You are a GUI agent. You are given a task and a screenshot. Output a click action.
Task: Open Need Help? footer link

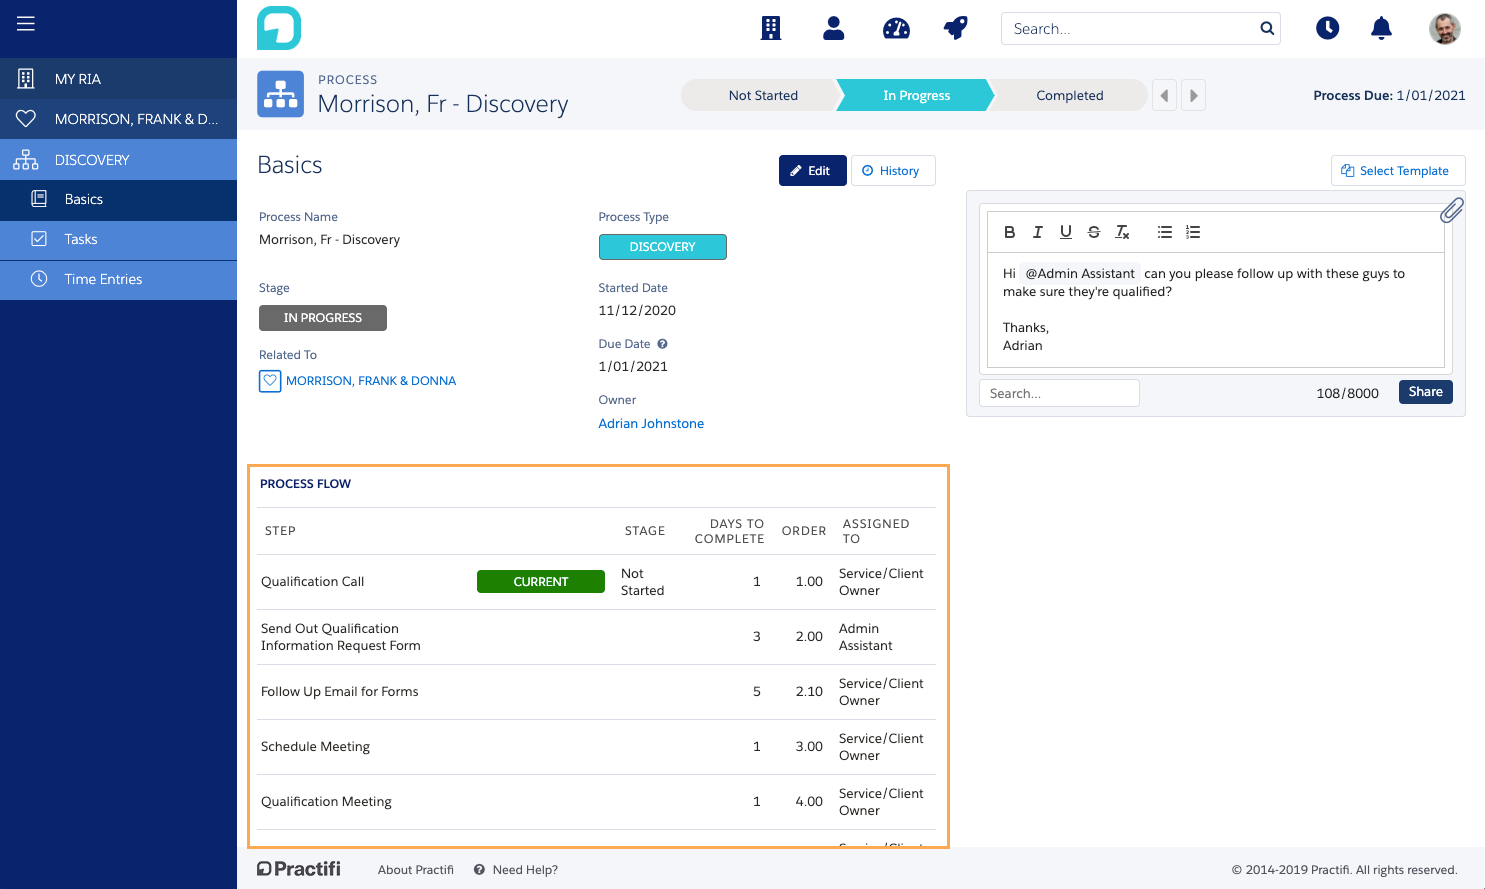516,870
